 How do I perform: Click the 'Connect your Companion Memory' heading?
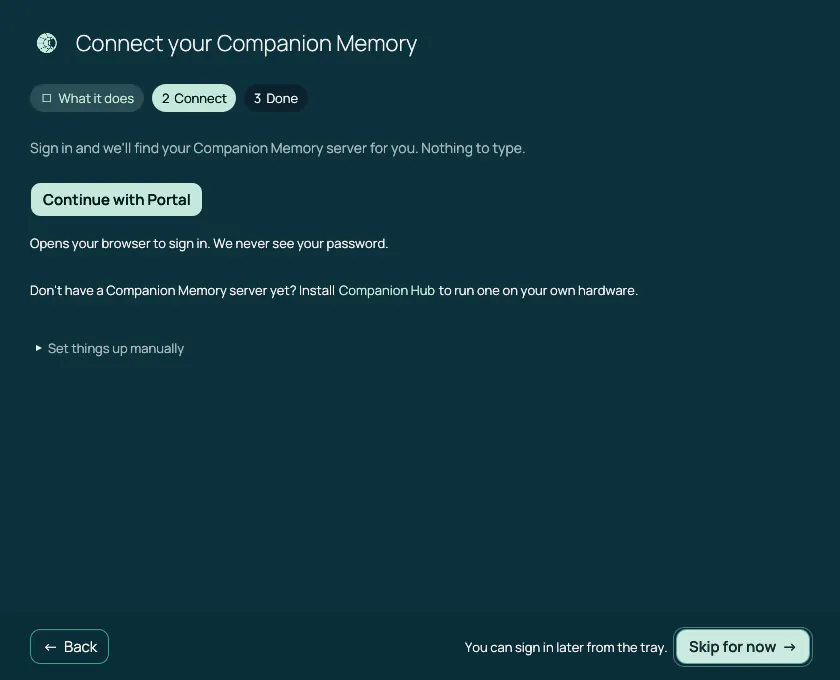[246, 43]
